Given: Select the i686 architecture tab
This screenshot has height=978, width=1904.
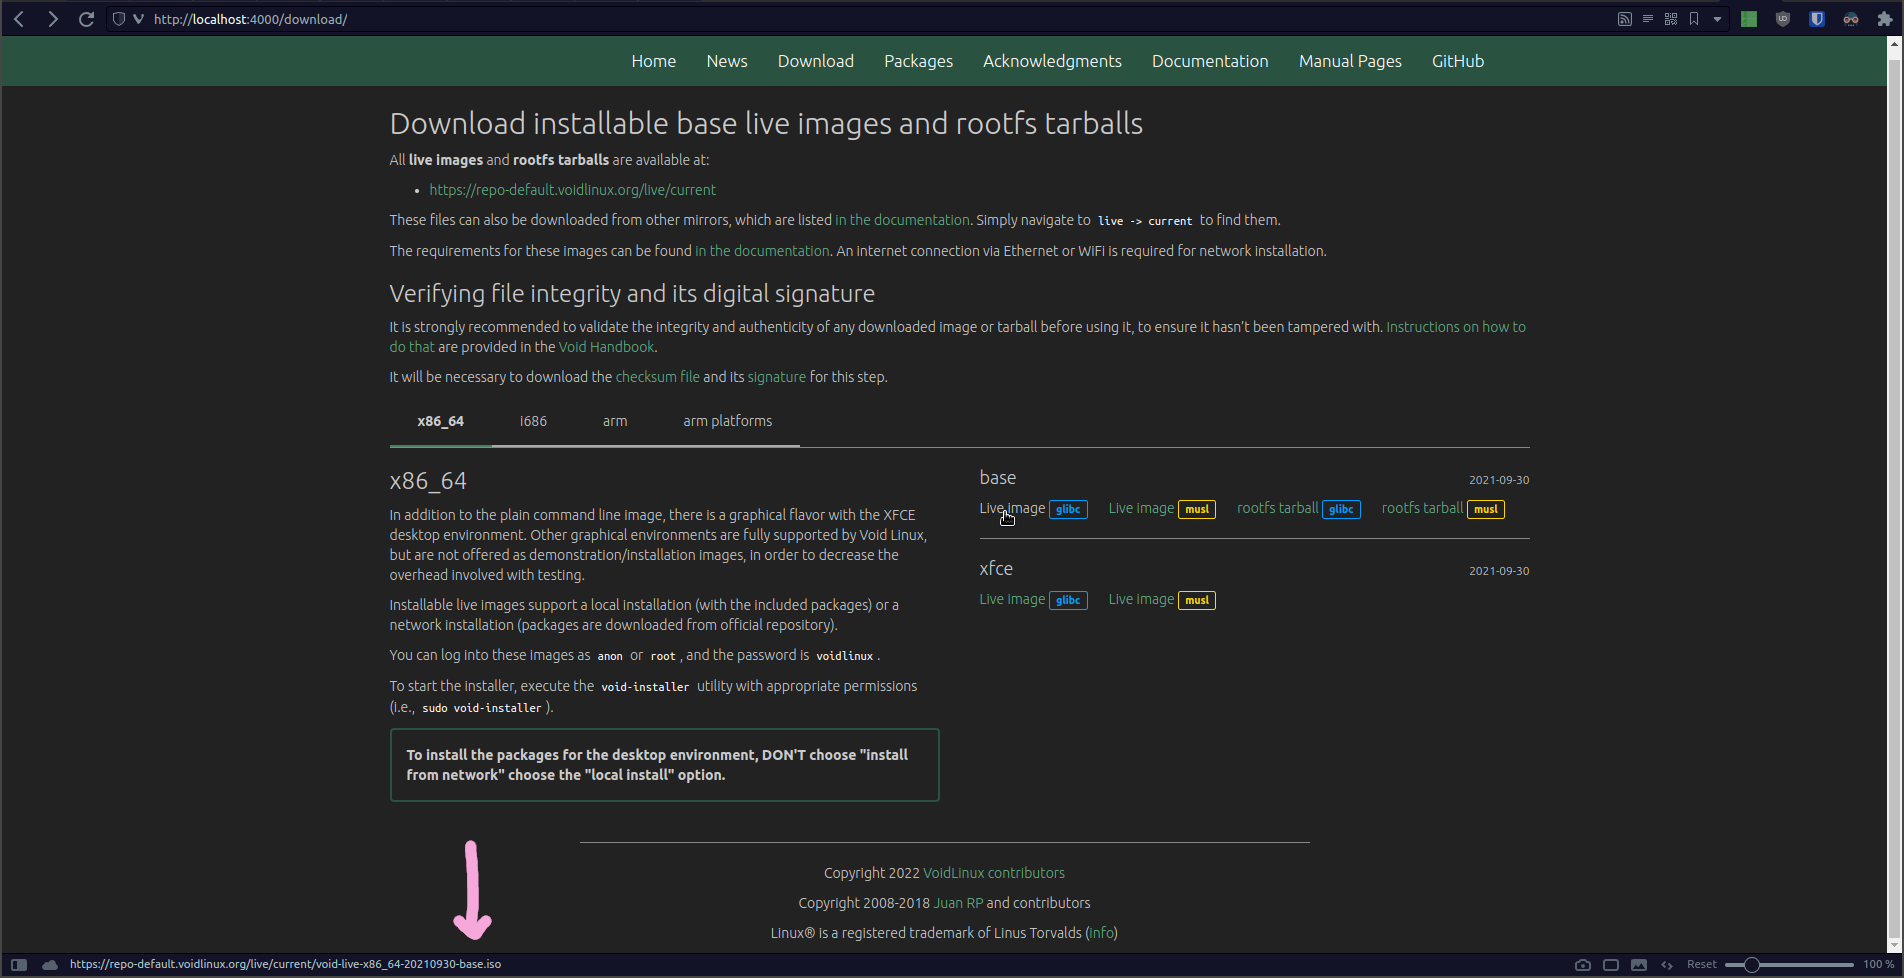Looking at the screenshot, I should coord(533,421).
